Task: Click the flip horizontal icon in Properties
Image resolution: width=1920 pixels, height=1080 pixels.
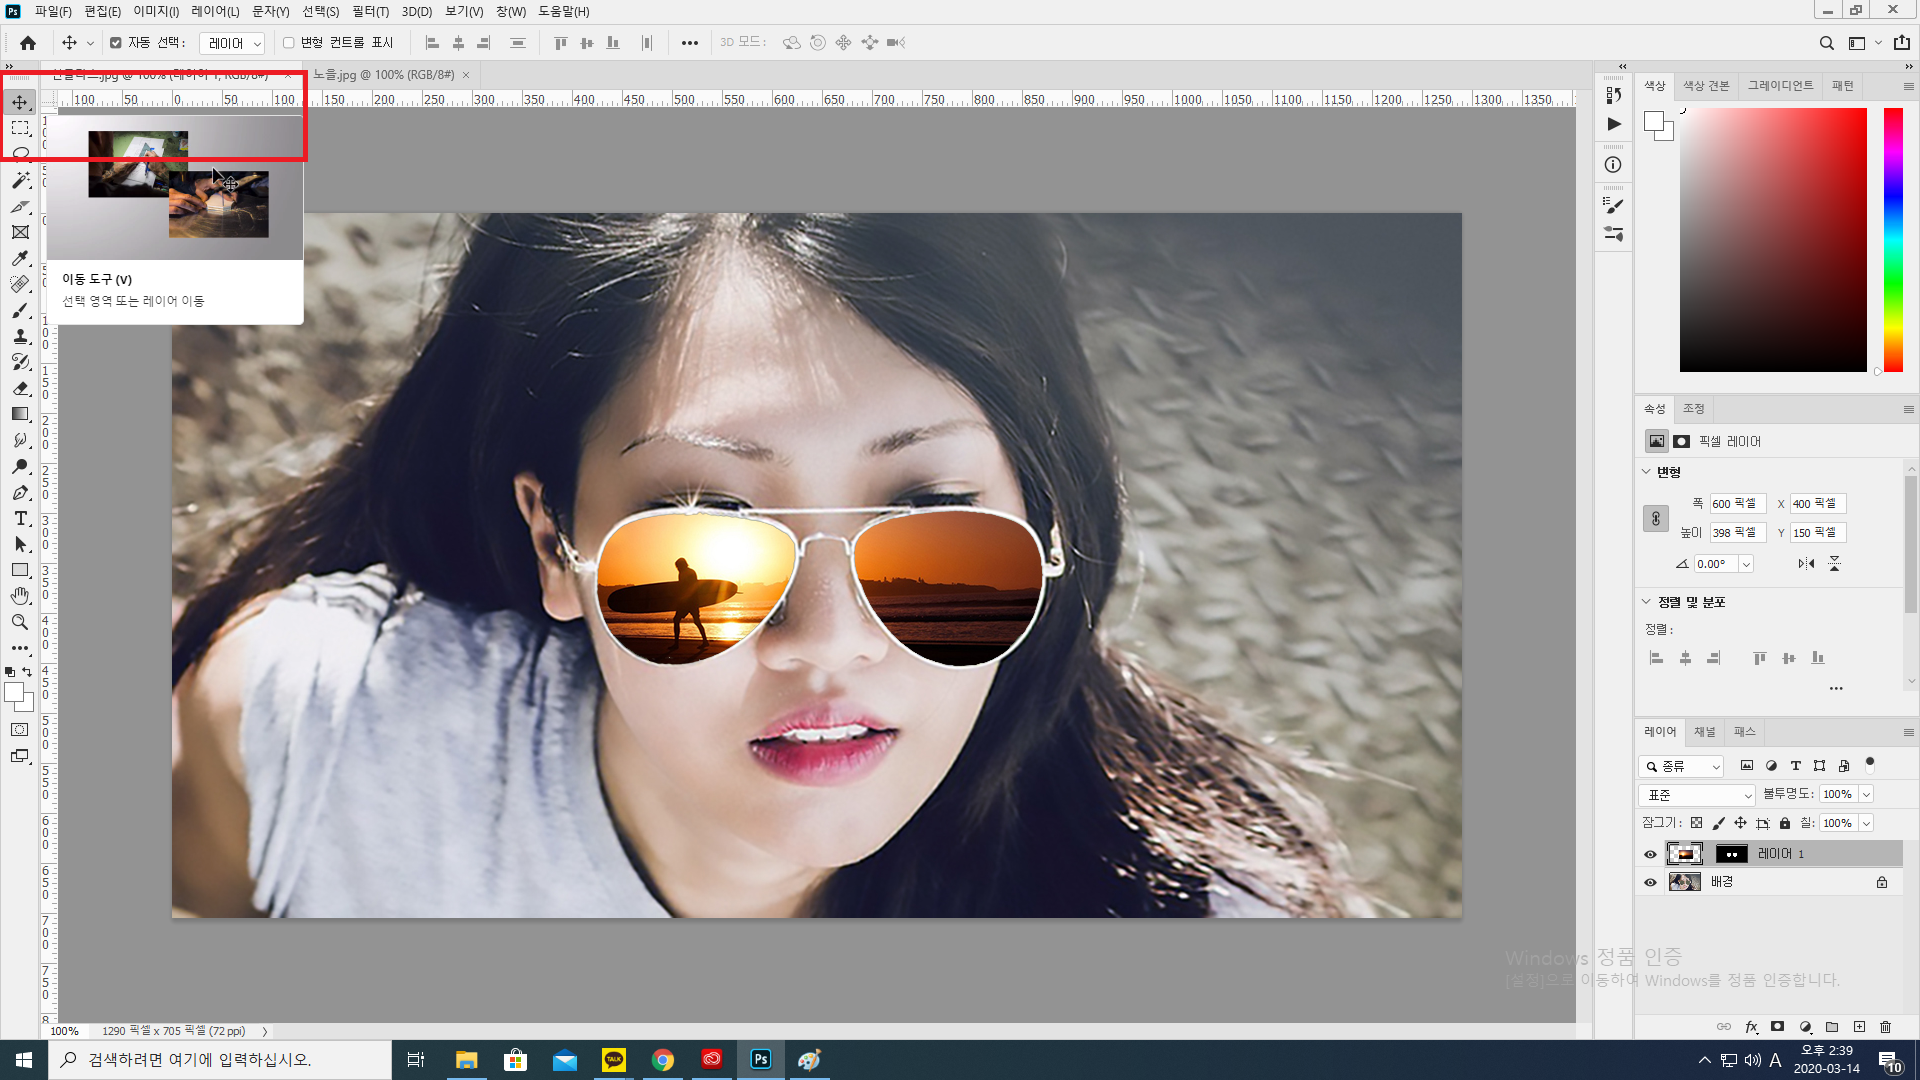Action: (1806, 564)
